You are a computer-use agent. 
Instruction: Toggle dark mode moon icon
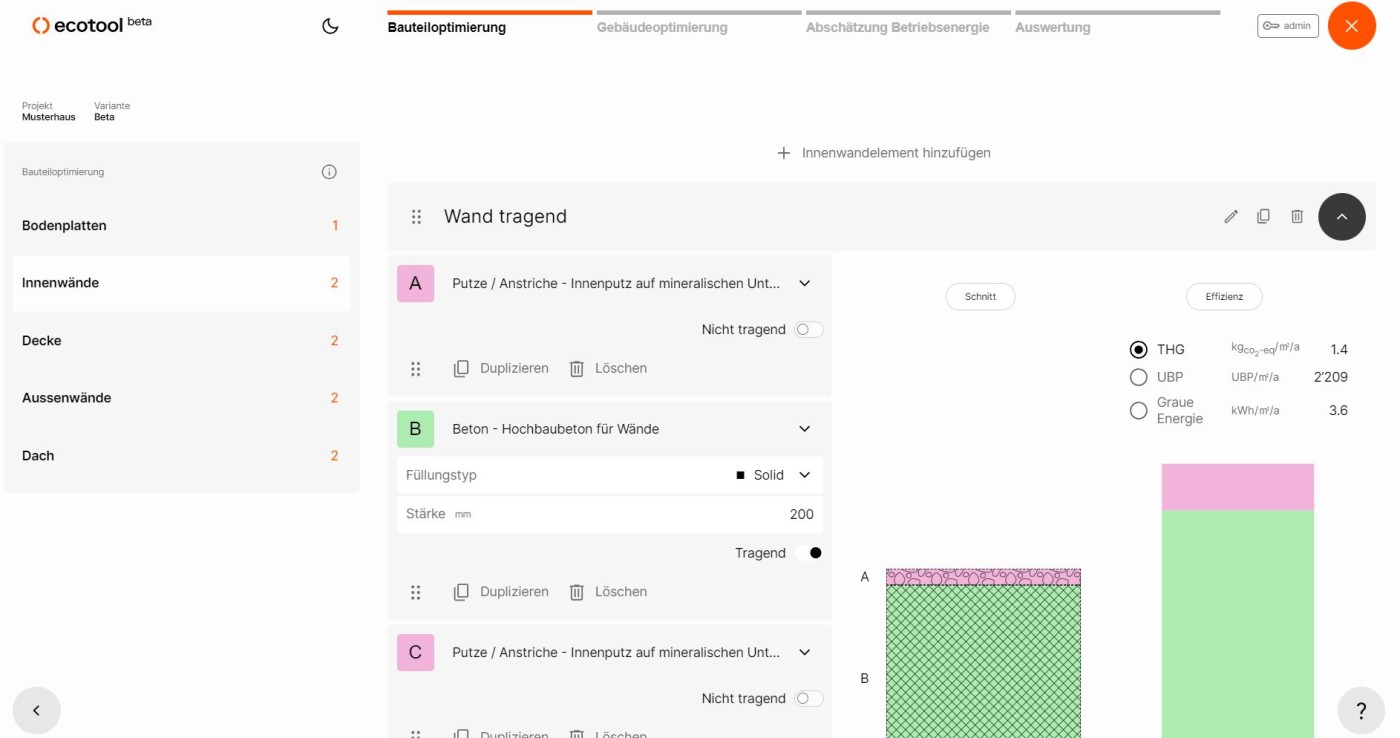[330, 27]
